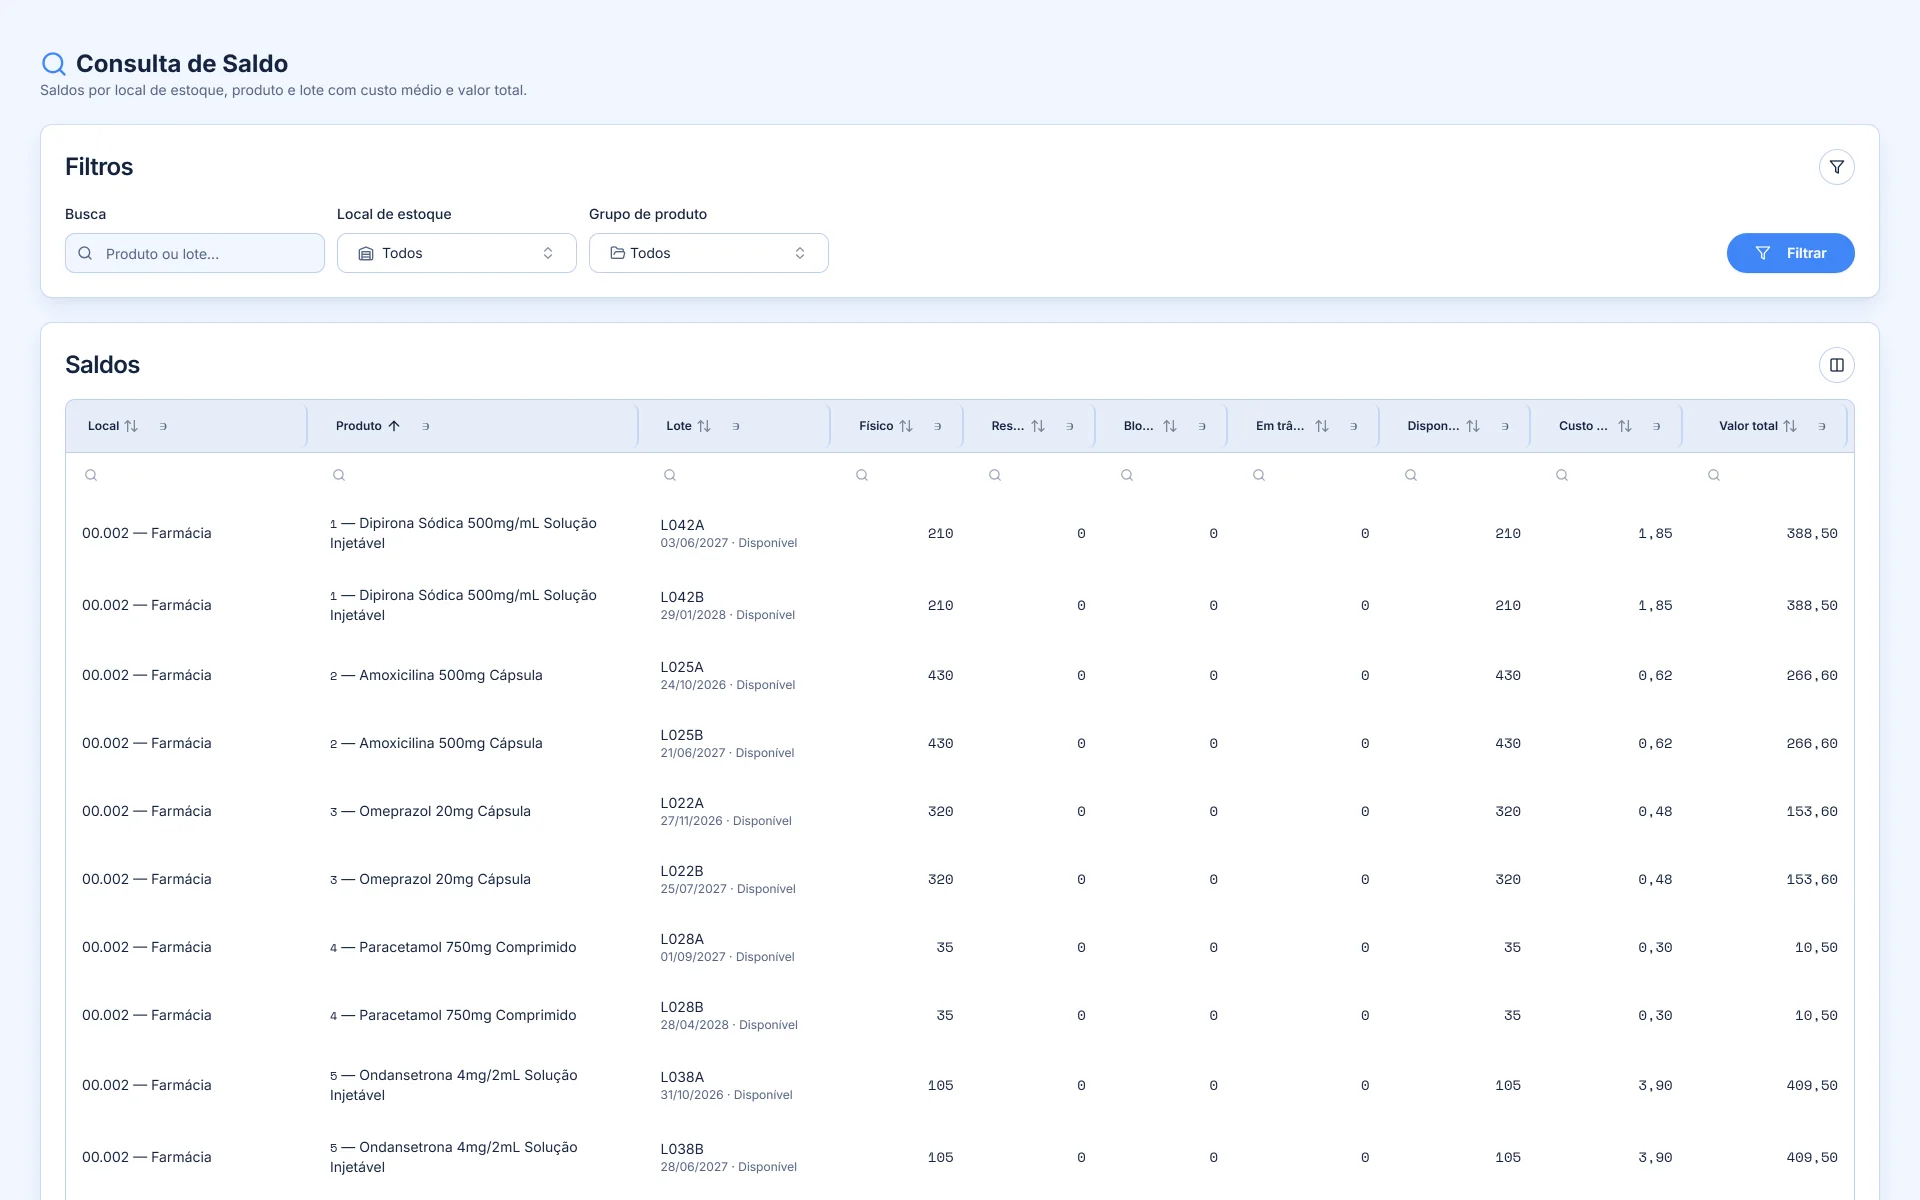Sort the Valor total column arrows
This screenshot has width=1920, height=1200.
(1790, 426)
